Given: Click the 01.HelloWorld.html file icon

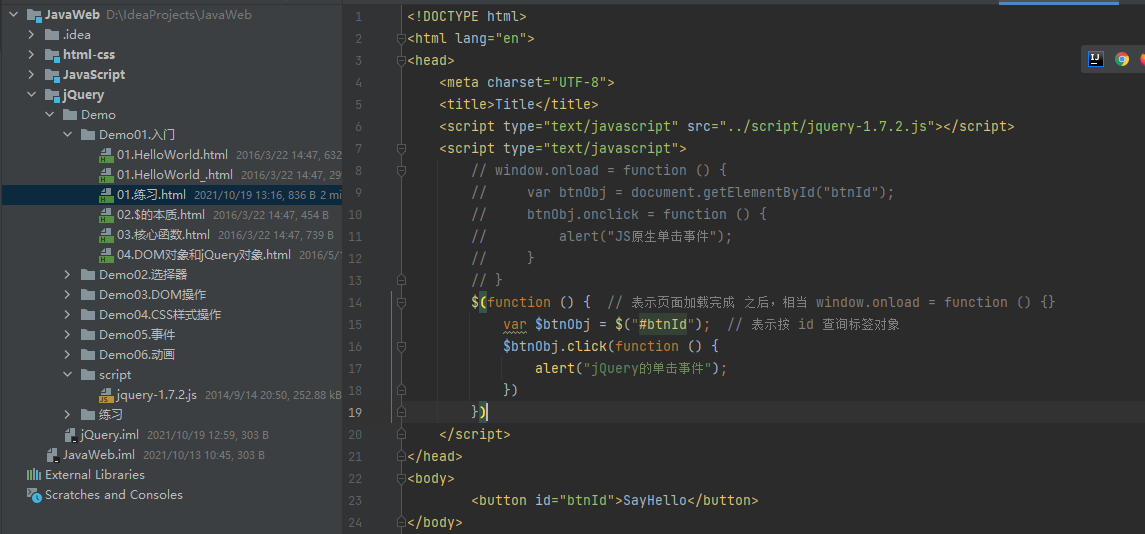Looking at the screenshot, I should [107, 155].
